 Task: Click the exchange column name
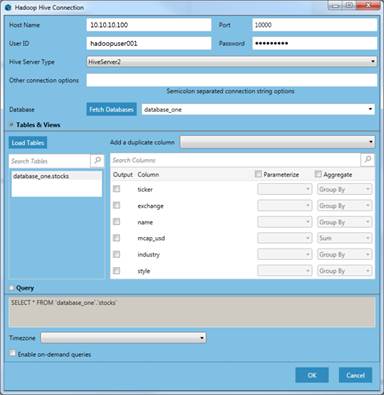(x=150, y=206)
